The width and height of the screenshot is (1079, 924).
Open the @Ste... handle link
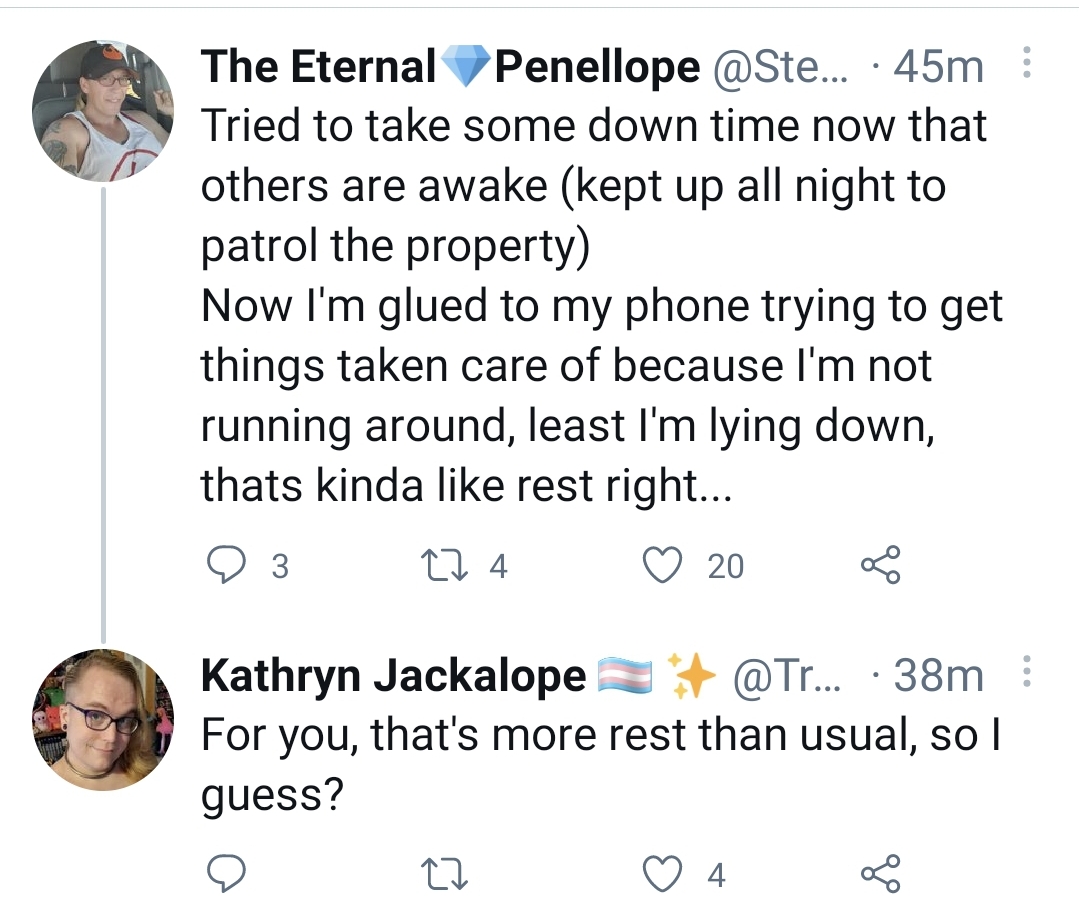pyautogui.click(x=781, y=67)
